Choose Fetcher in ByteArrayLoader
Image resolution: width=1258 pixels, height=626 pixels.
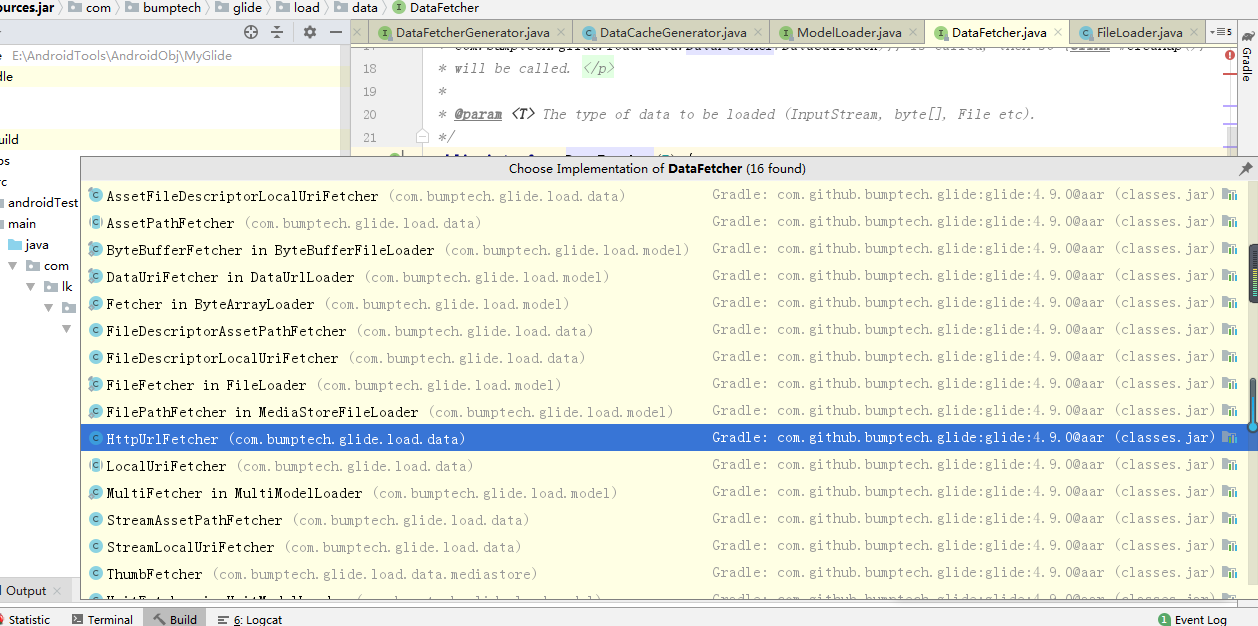[664, 304]
